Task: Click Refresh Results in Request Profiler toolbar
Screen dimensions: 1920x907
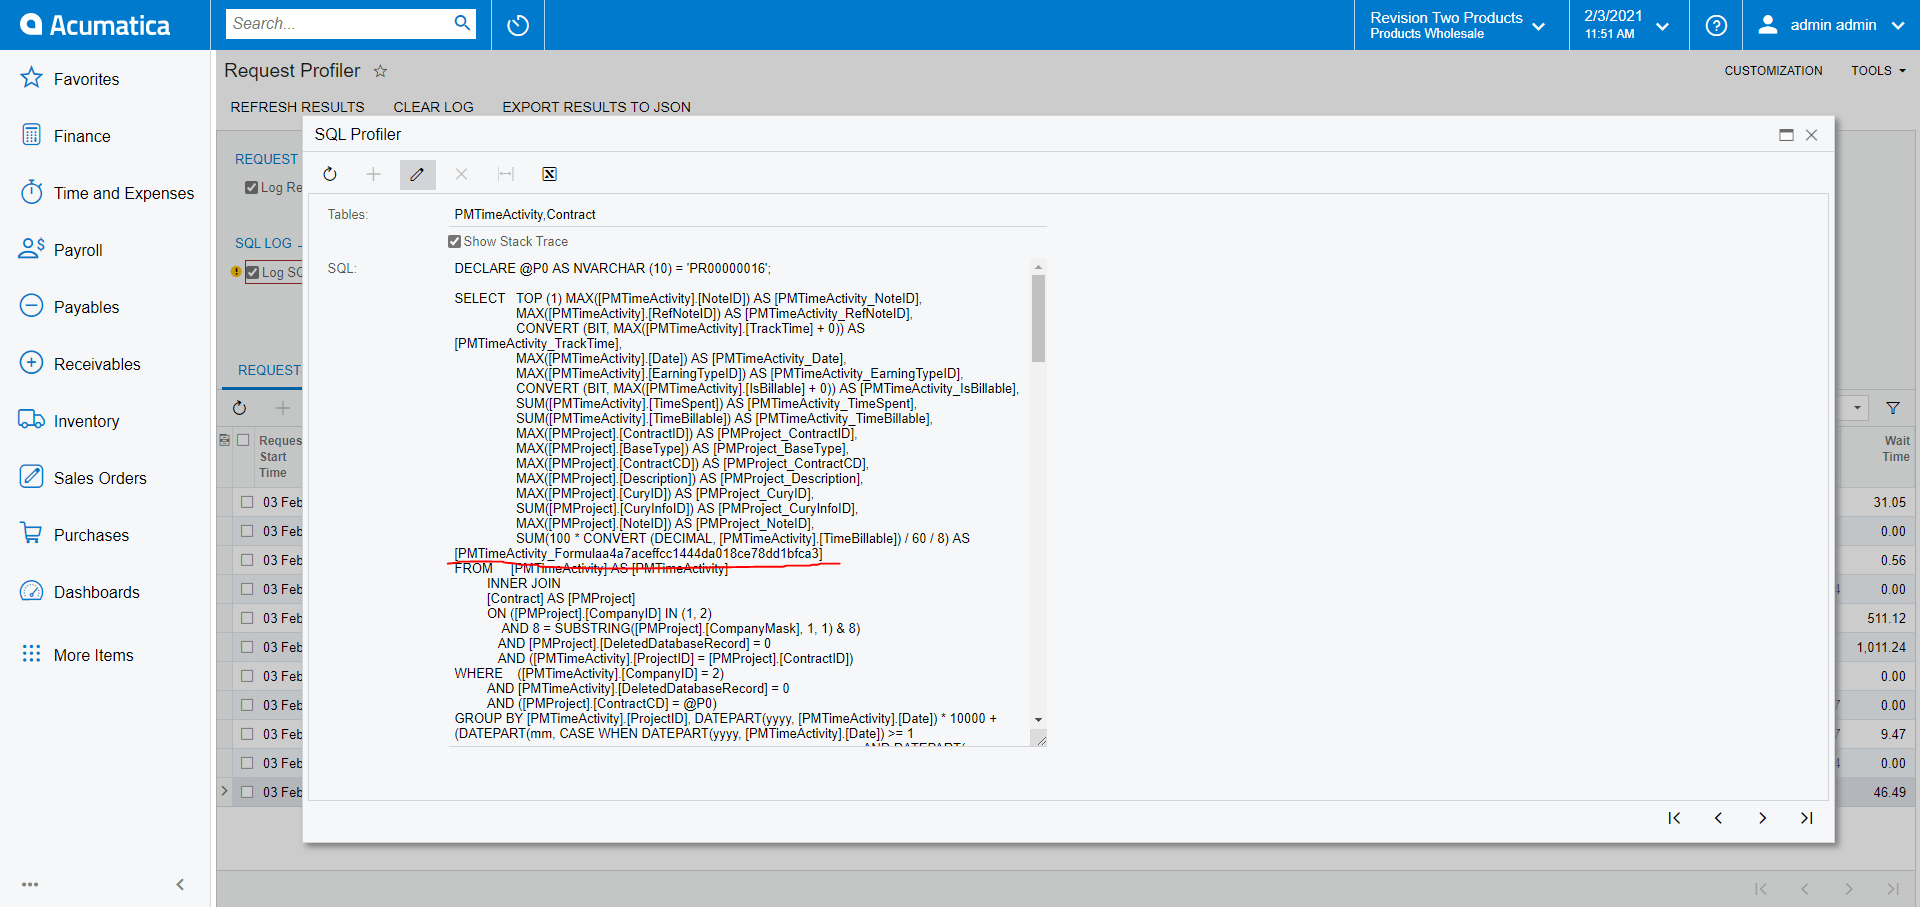Action: (x=297, y=107)
